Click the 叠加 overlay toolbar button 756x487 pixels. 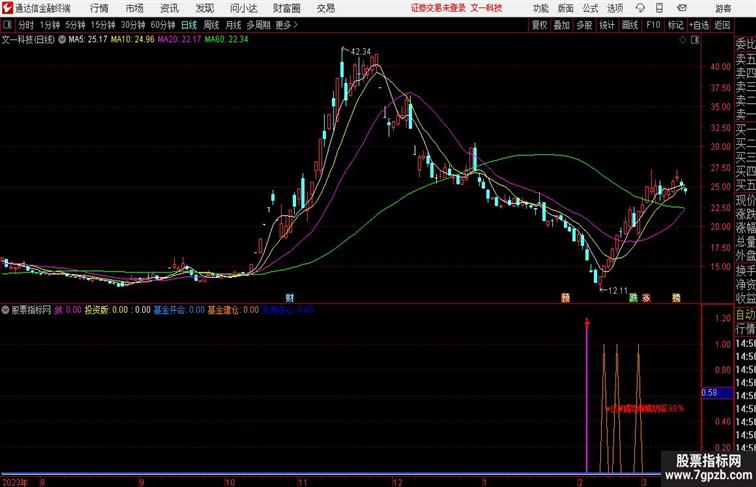point(562,25)
